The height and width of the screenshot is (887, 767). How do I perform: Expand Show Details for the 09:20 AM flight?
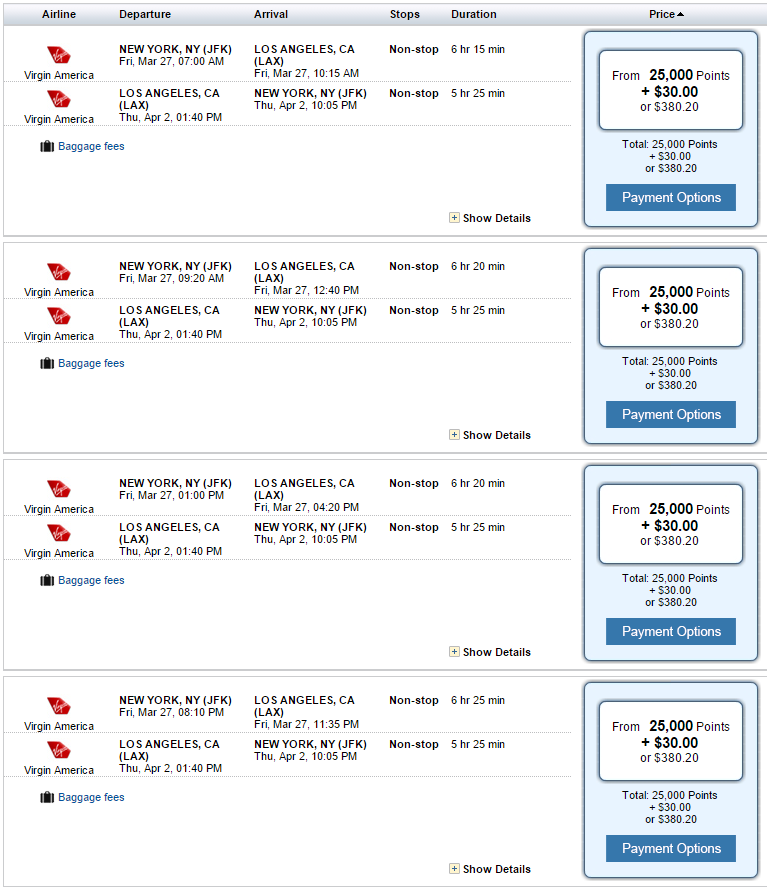click(x=490, y=435)
